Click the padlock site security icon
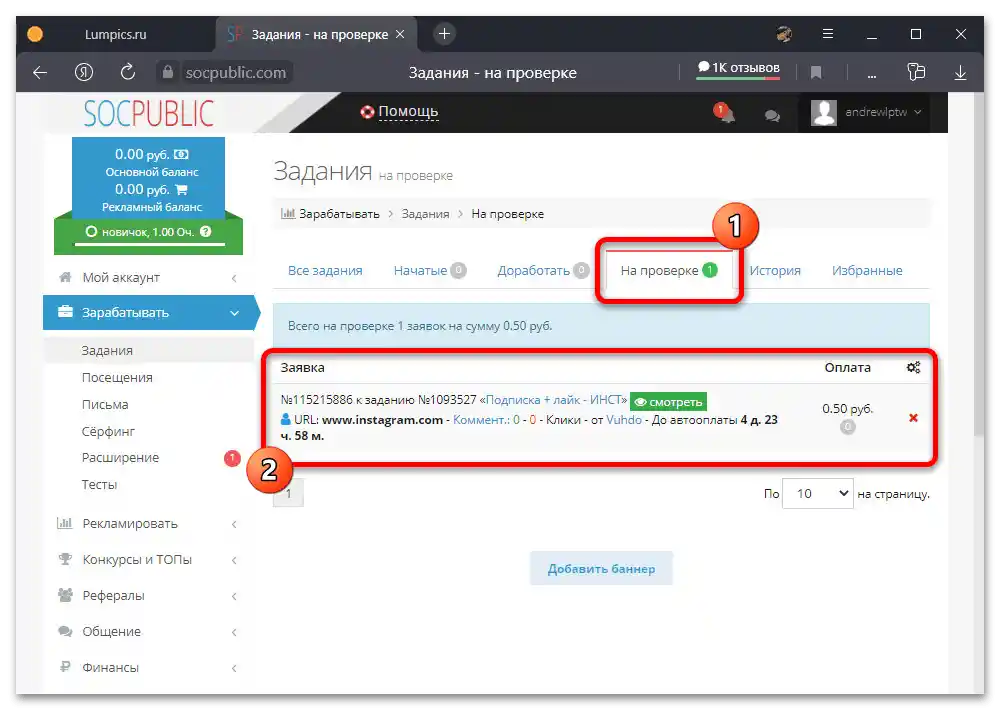Image resolution: width=1000 pixels, height=710 pixels. pyautogui.click(x=168, y=72)
